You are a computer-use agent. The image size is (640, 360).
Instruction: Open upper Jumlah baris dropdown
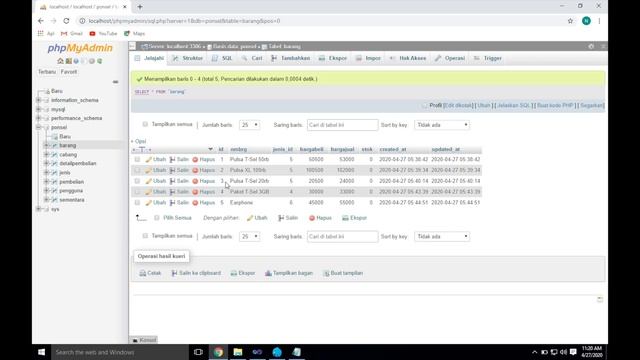249,125
